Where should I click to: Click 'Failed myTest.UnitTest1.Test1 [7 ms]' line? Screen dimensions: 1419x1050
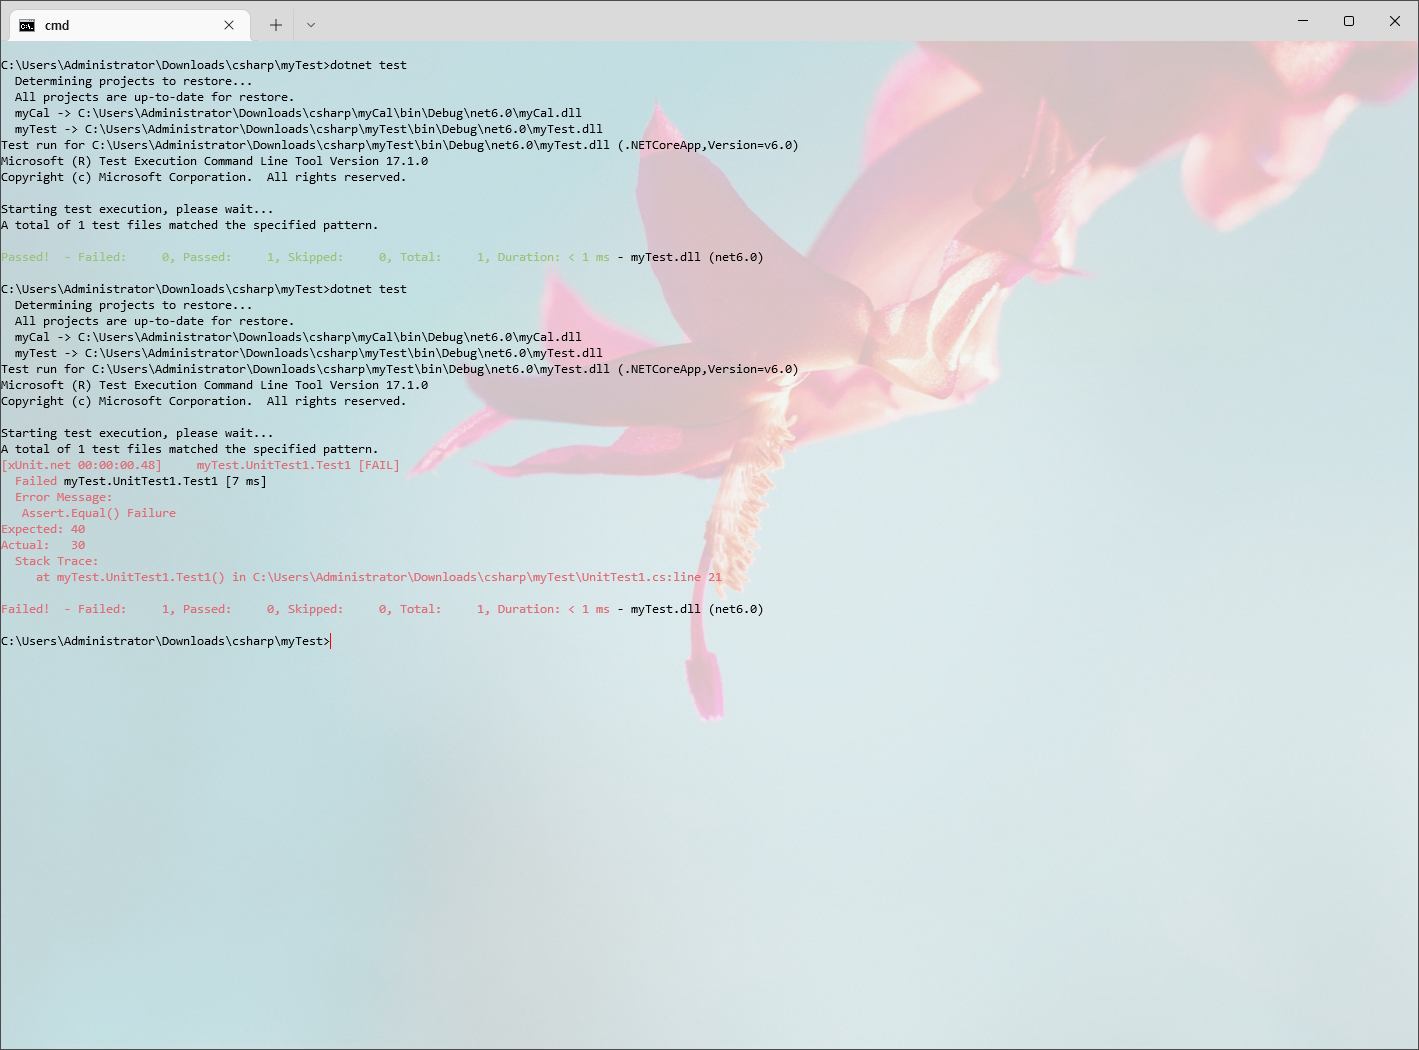click(x=141, y=481)
